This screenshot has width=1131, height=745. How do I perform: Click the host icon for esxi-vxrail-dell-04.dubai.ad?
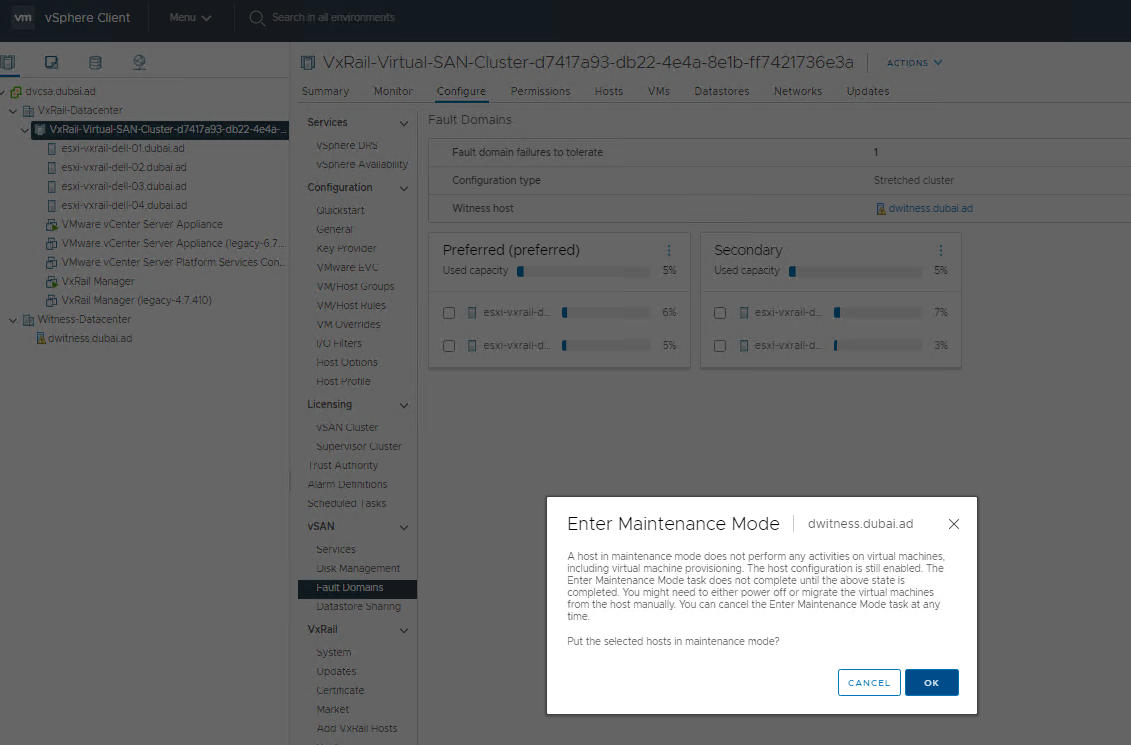(x=51, y=206)
